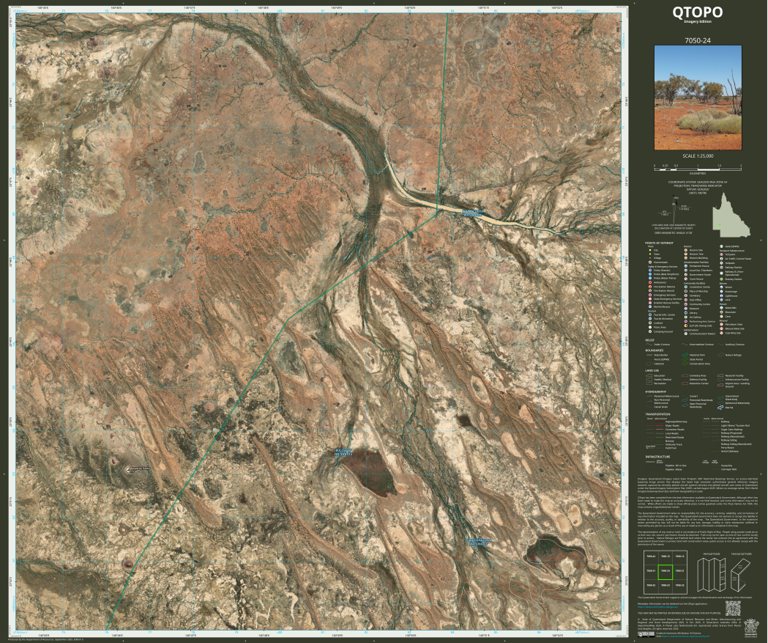Click the Vertical Folds diagram
This screenshot has width=768, height=643.
pyautogui.click(x=712, y=574)
